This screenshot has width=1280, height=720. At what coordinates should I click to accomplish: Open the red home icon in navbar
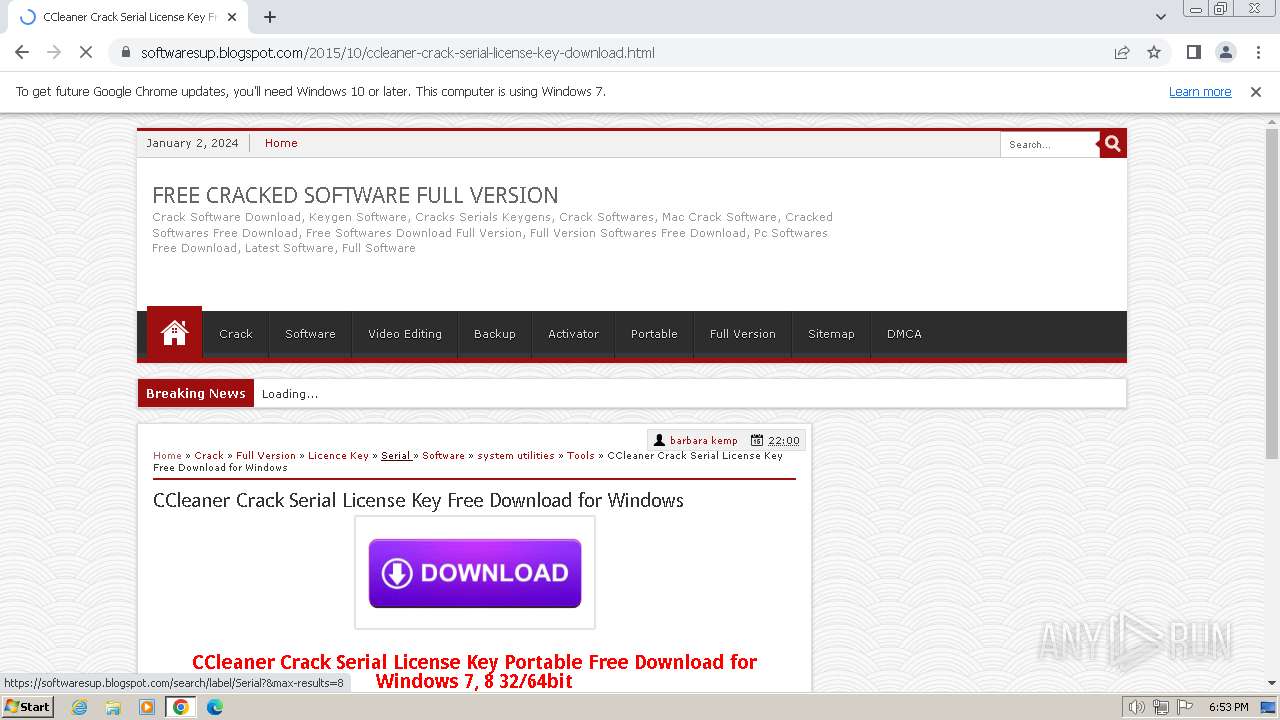[174, 333]
